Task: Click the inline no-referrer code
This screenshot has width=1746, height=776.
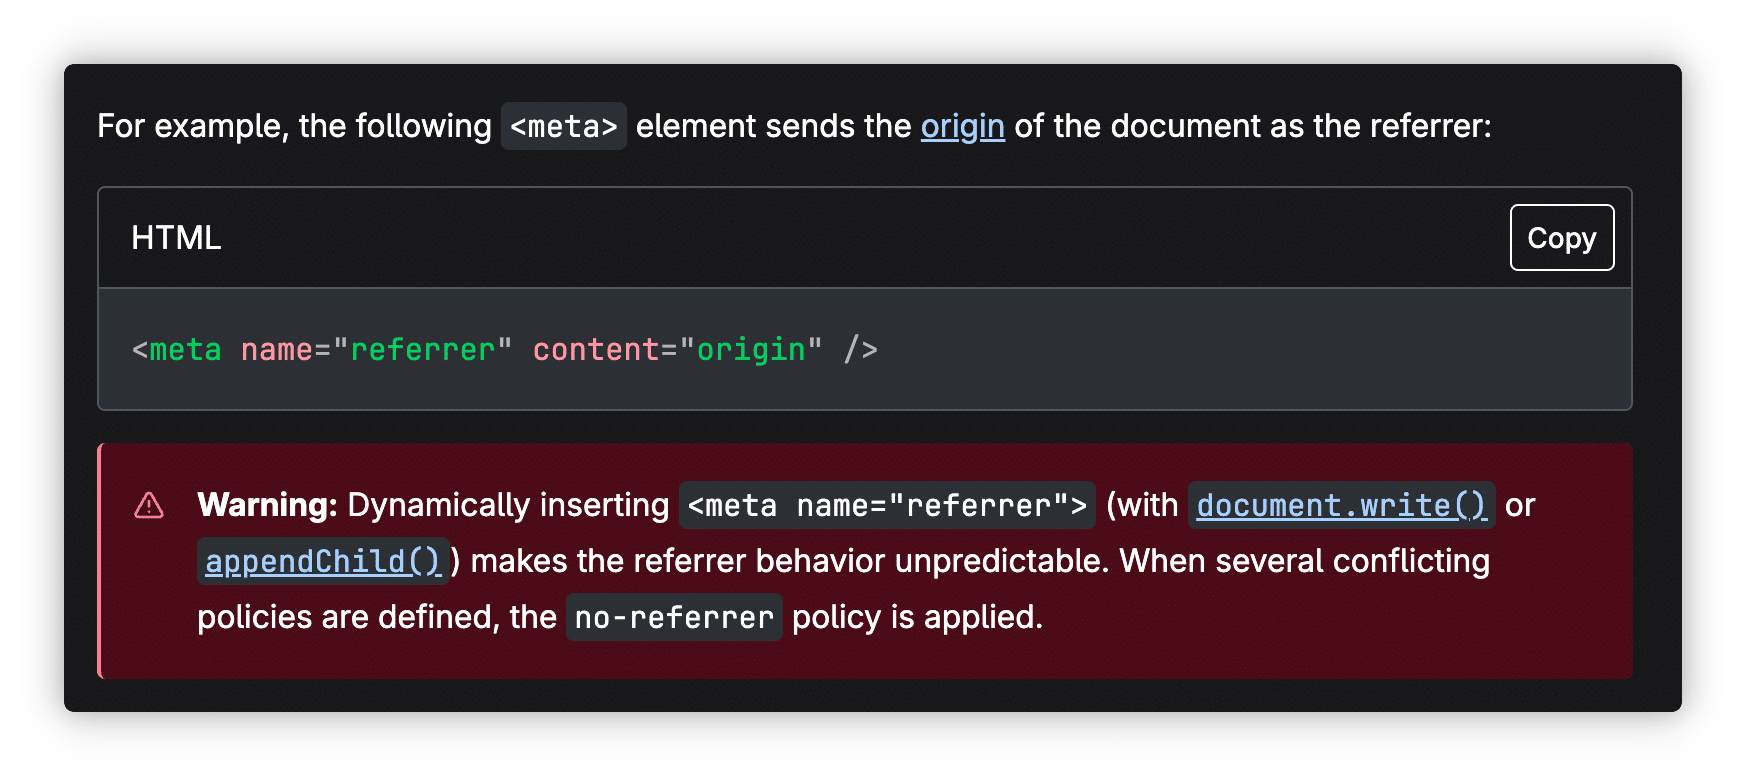Action: [674, 617]
